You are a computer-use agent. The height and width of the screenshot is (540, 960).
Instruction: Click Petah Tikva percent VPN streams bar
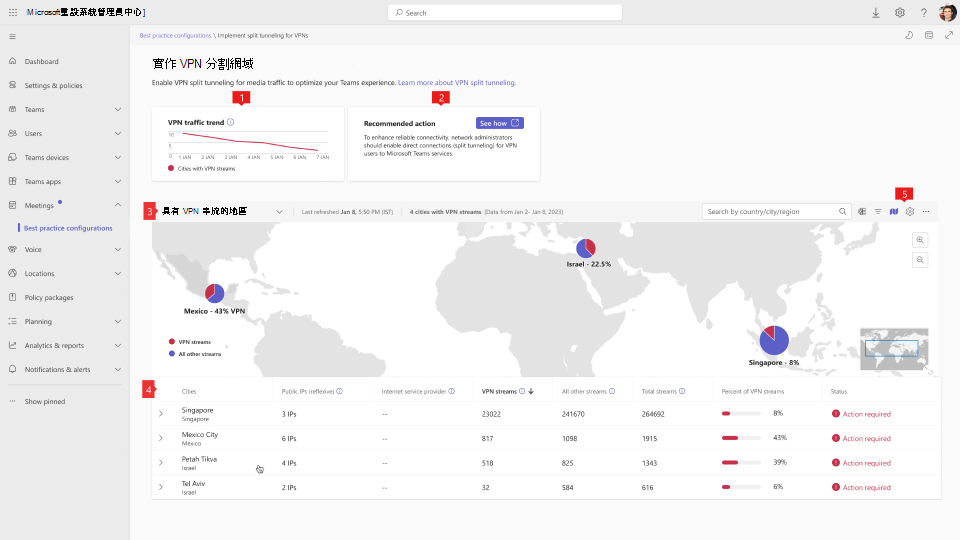[x=741, y=462]
